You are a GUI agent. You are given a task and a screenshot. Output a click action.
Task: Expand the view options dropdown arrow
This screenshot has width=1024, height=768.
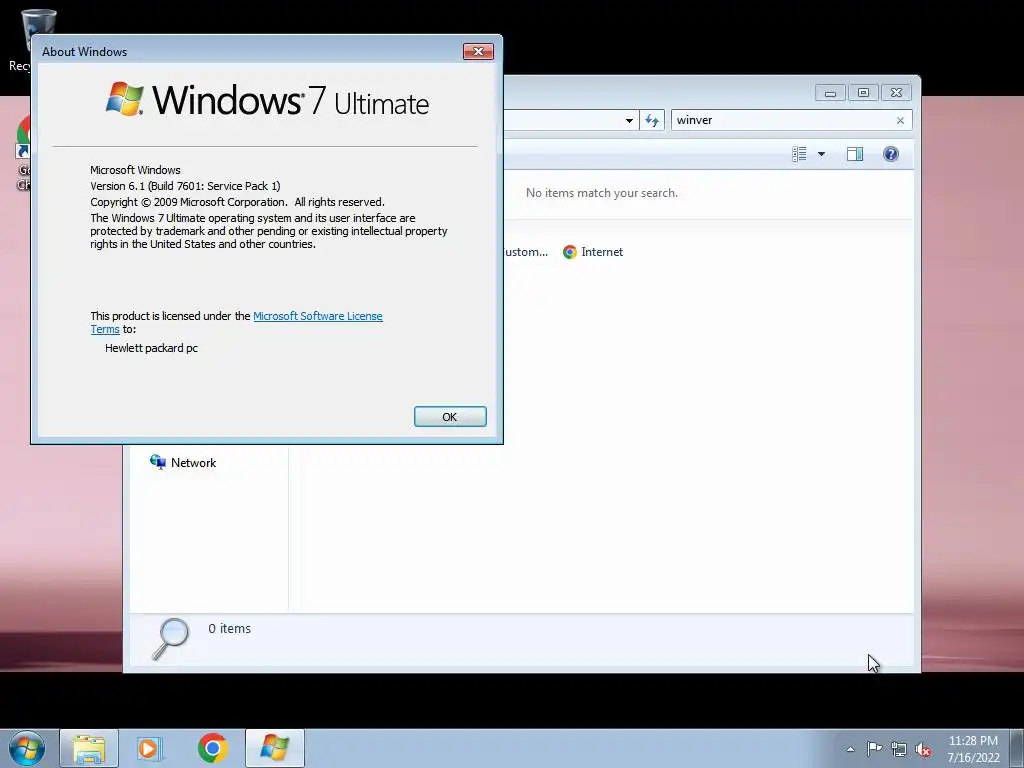822,154
